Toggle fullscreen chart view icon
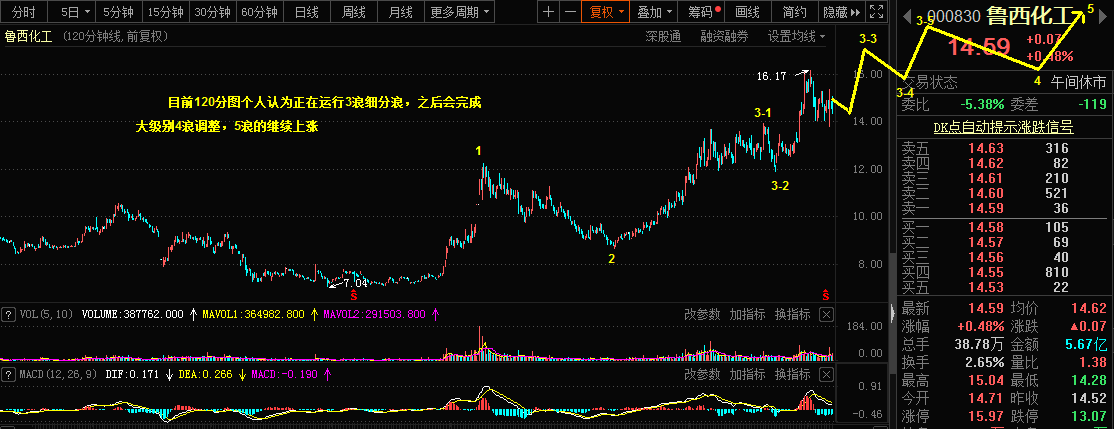The height and width of the screenshot is (429, 1114). tap(877, 11)
